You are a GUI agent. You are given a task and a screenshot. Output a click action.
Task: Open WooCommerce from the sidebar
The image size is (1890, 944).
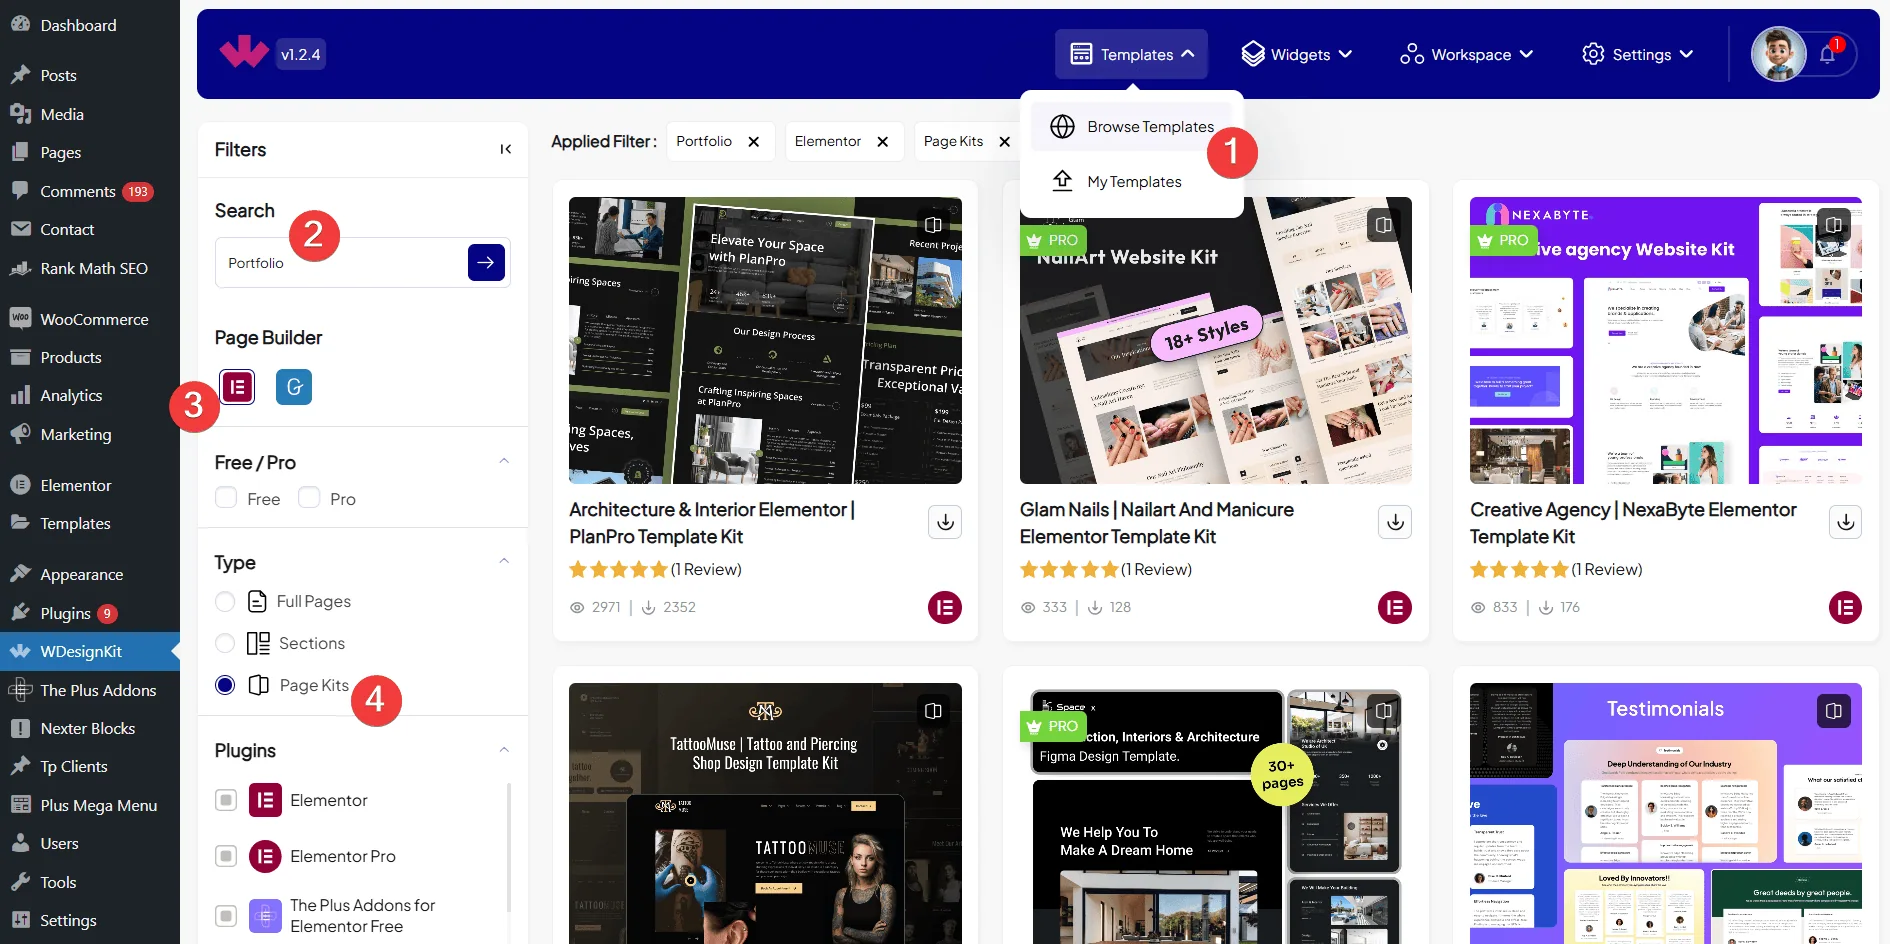click(x=94, y=318)
